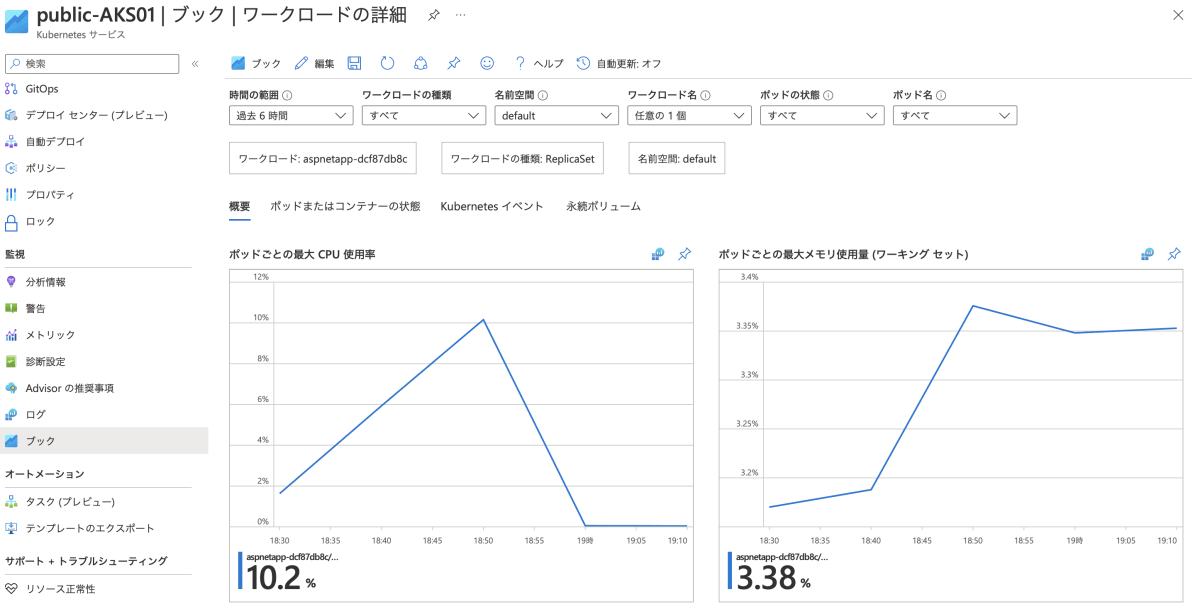The width and height of the screenshot is (1200, 609).
Task: Open the ワークロード名 dropdown
Action: click(x=689, y=115)
